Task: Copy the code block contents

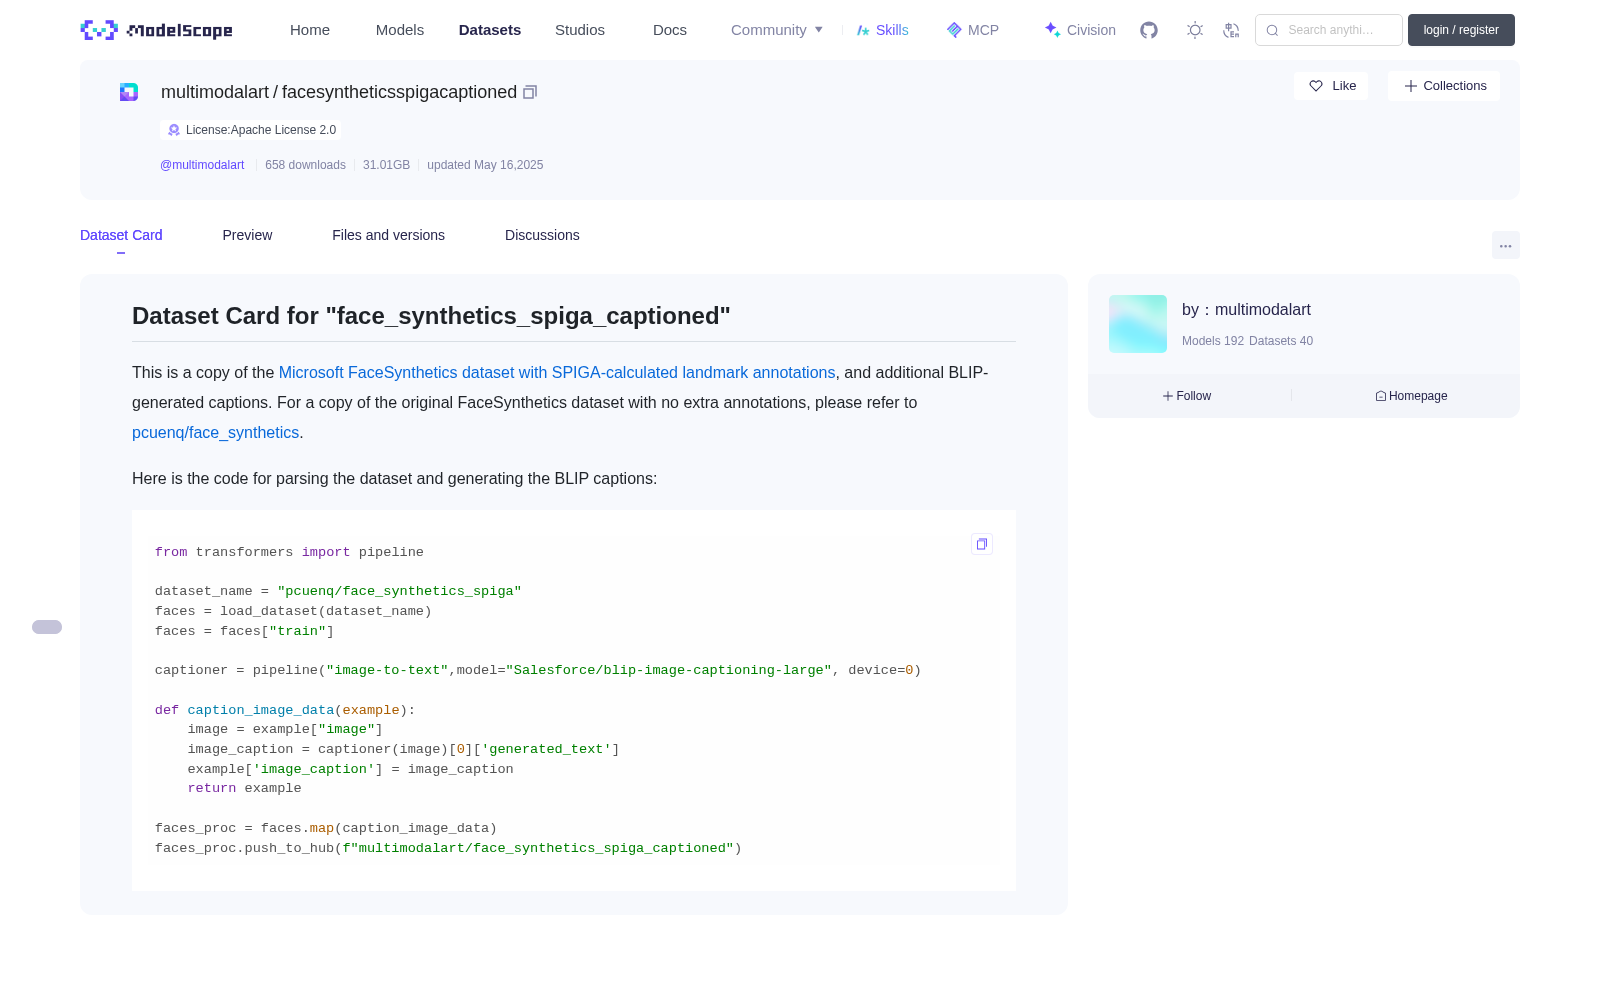Action: (x=982, y=544)
